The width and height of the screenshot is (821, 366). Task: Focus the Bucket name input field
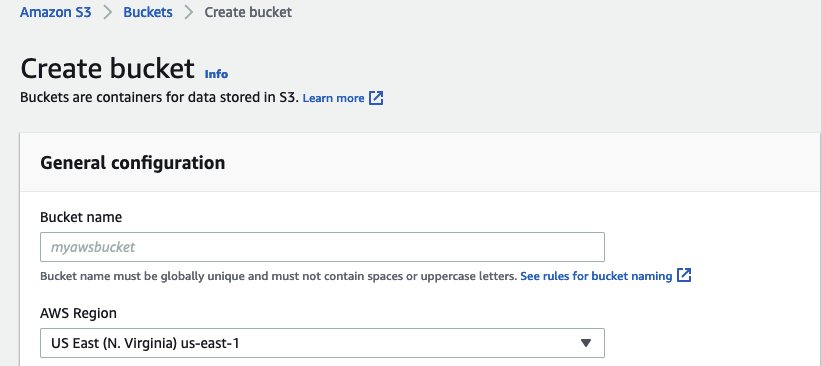322,247
